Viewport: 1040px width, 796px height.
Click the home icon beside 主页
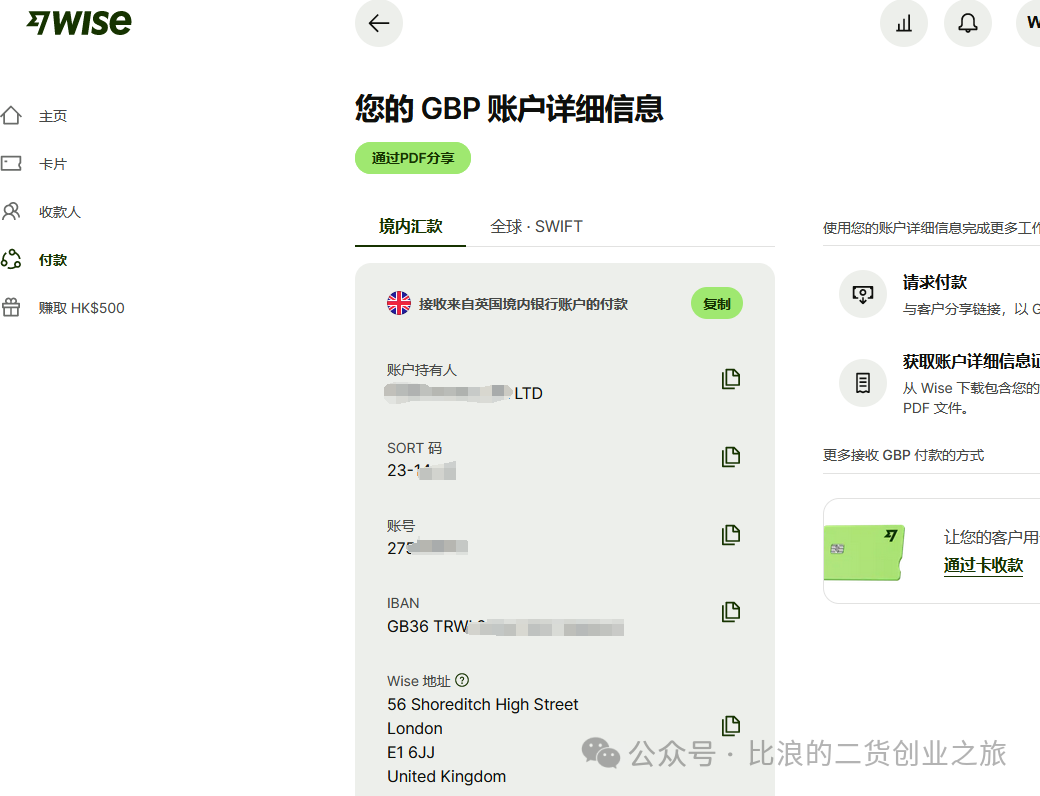pyautogui.click(x=11, y=115)
